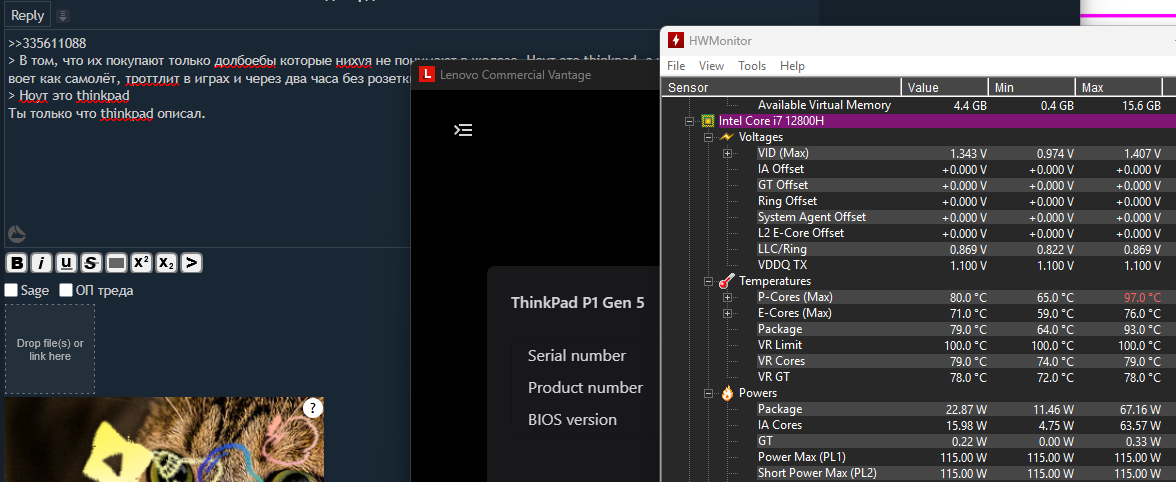Click the Reply tab button
This screenshot has width=1176, height=482.
click(27, 15)
